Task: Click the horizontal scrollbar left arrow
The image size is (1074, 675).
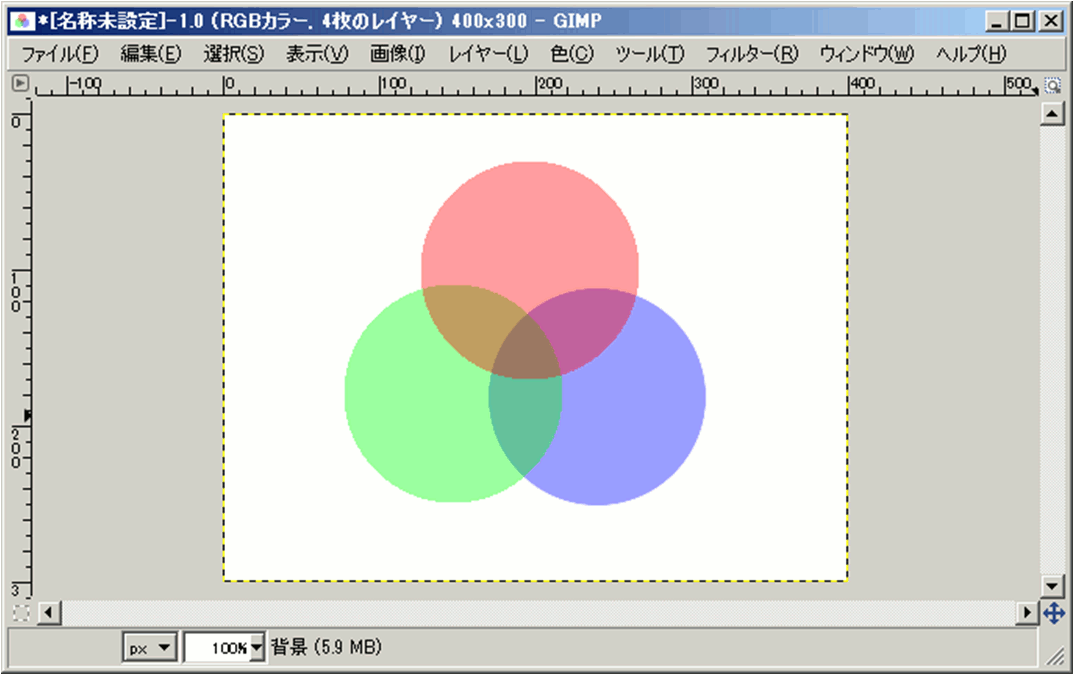Action: point(45,612)
